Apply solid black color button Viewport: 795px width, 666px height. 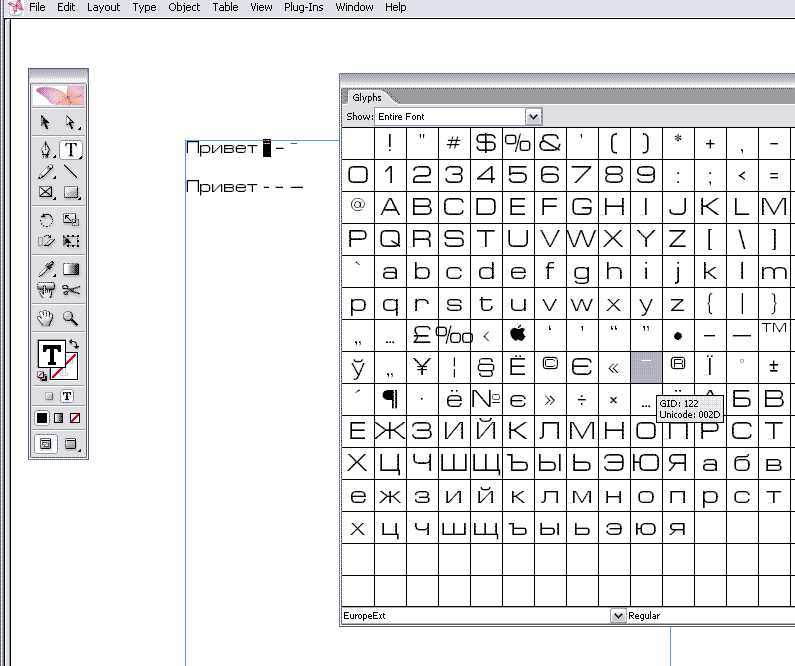(42, 418)
